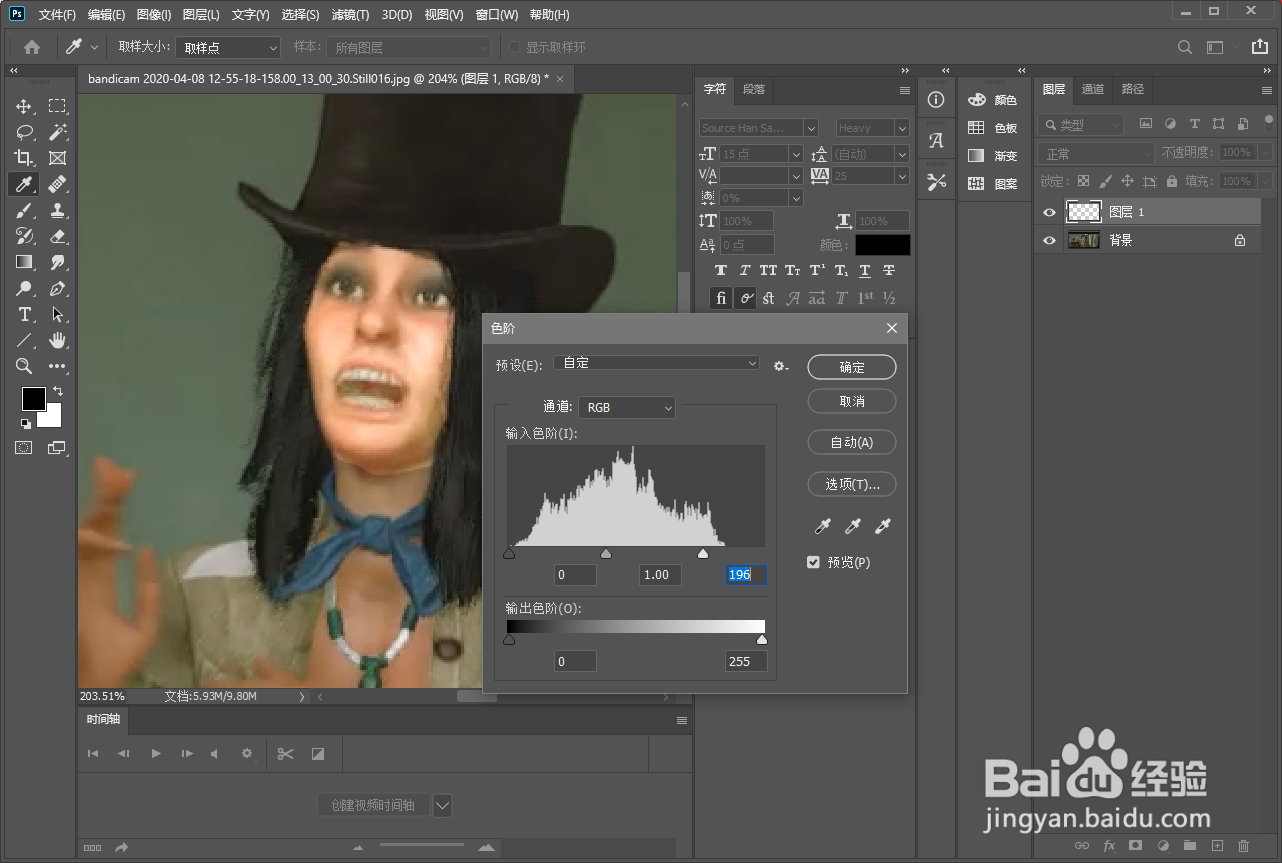Select the Dodge tool
1282x863 pixels.
point(24,288)
